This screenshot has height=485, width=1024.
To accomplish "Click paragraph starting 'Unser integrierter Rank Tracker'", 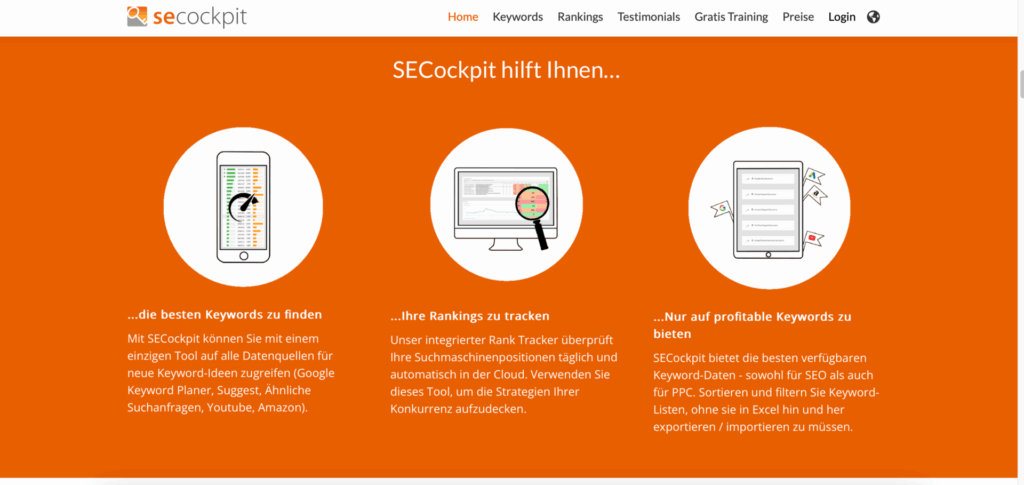I will (x=504, y=375).
